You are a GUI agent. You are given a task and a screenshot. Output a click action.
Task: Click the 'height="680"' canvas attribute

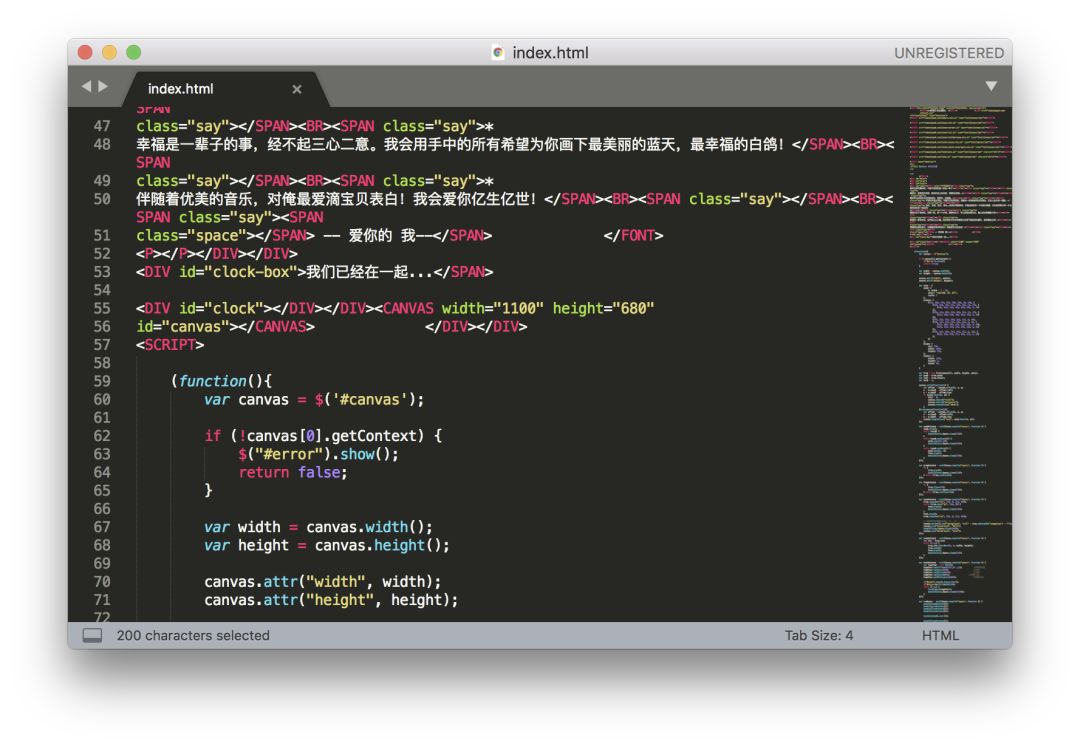point(603,308)
